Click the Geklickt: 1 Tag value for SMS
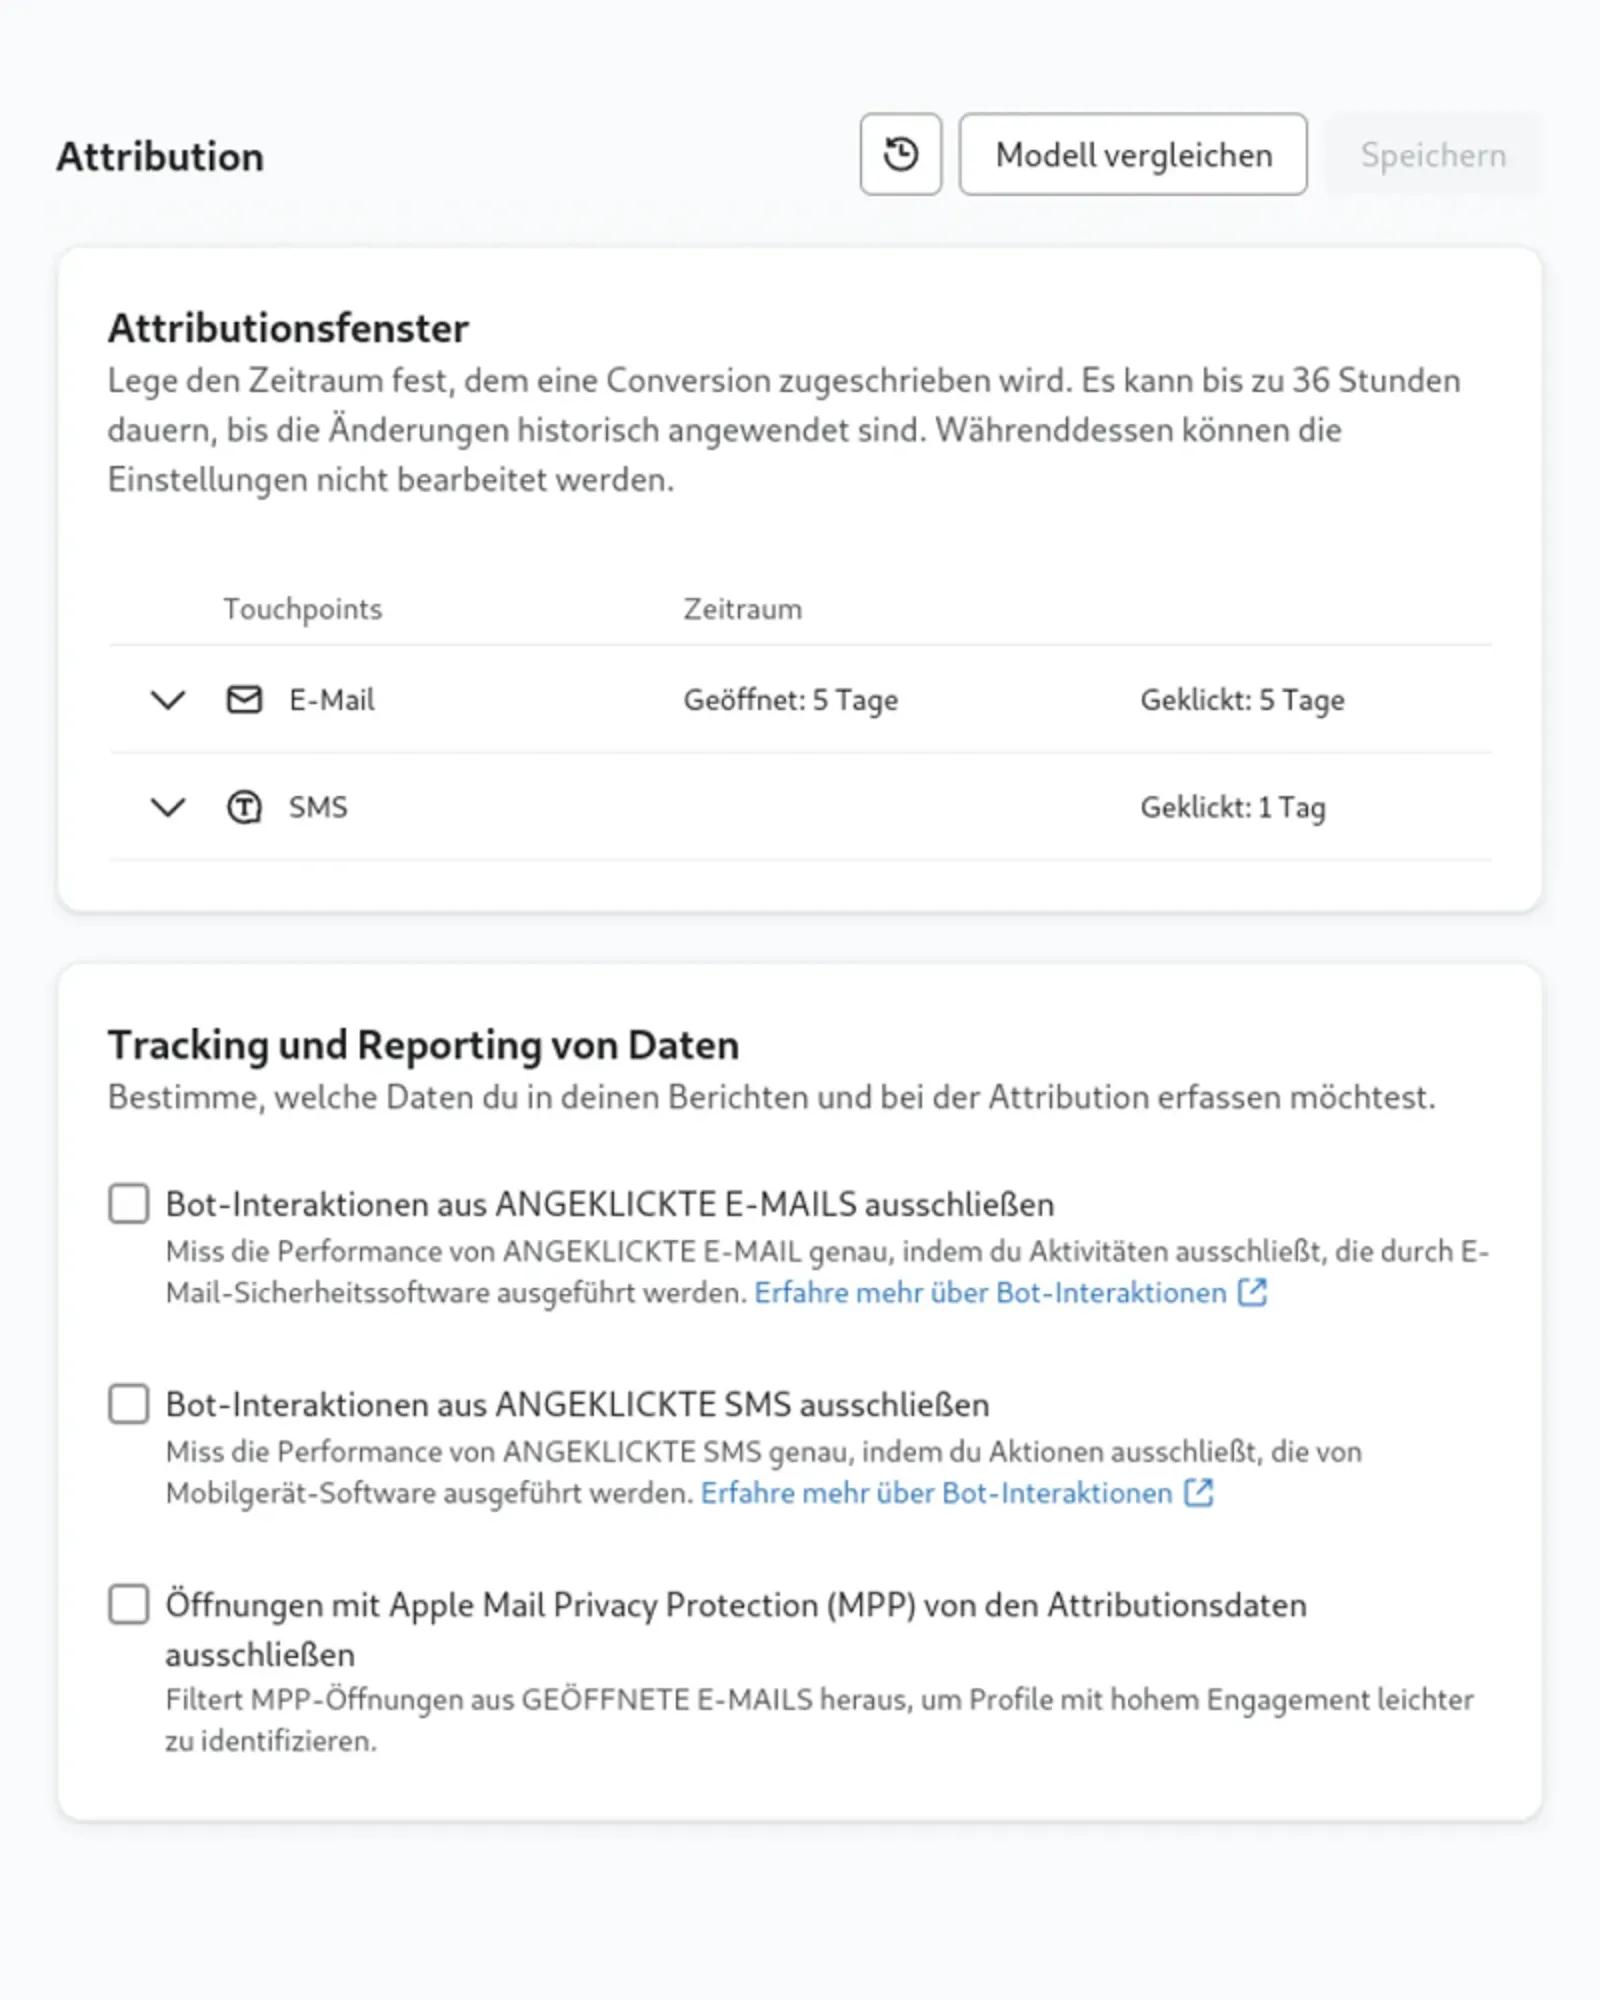Image resolution: width=1600 pixels, height=2000 pixels. pyautogui.click(x=1231, y=807)
